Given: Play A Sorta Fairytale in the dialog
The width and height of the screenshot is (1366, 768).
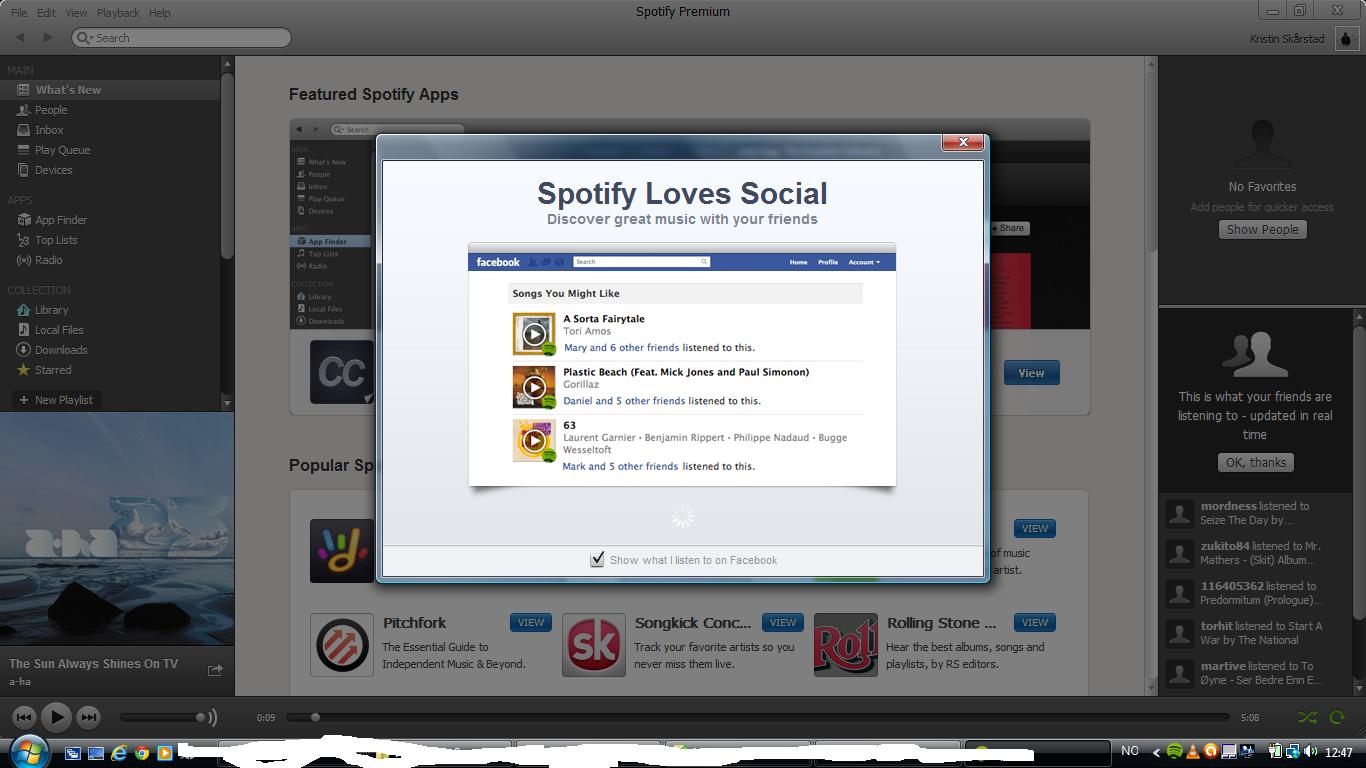Looking at the screenshot, I should click(x=534, y=334).
